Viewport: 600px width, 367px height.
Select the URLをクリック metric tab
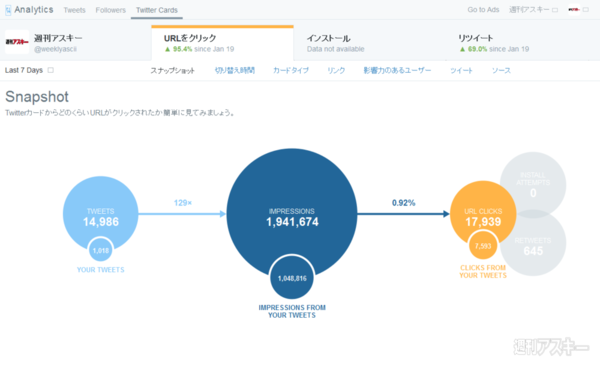tap(222, 43)
